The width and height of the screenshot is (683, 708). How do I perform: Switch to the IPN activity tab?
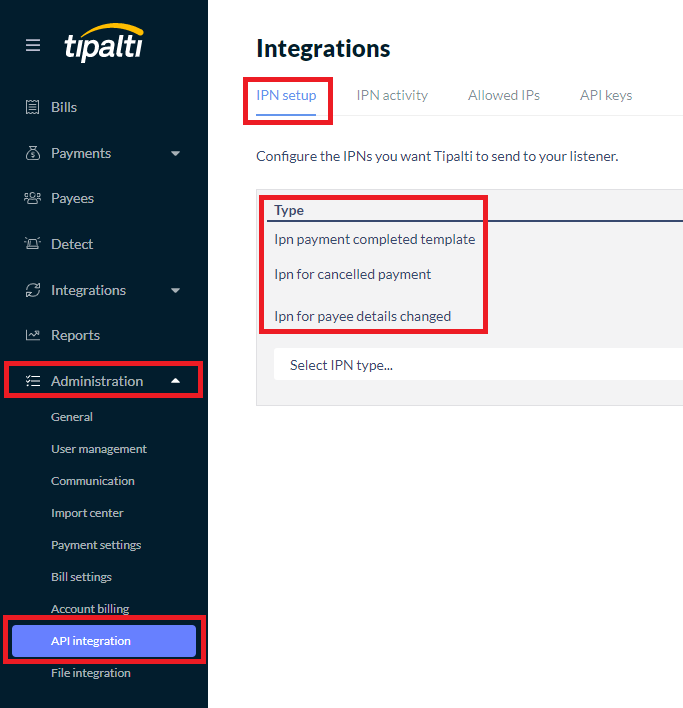392,95
